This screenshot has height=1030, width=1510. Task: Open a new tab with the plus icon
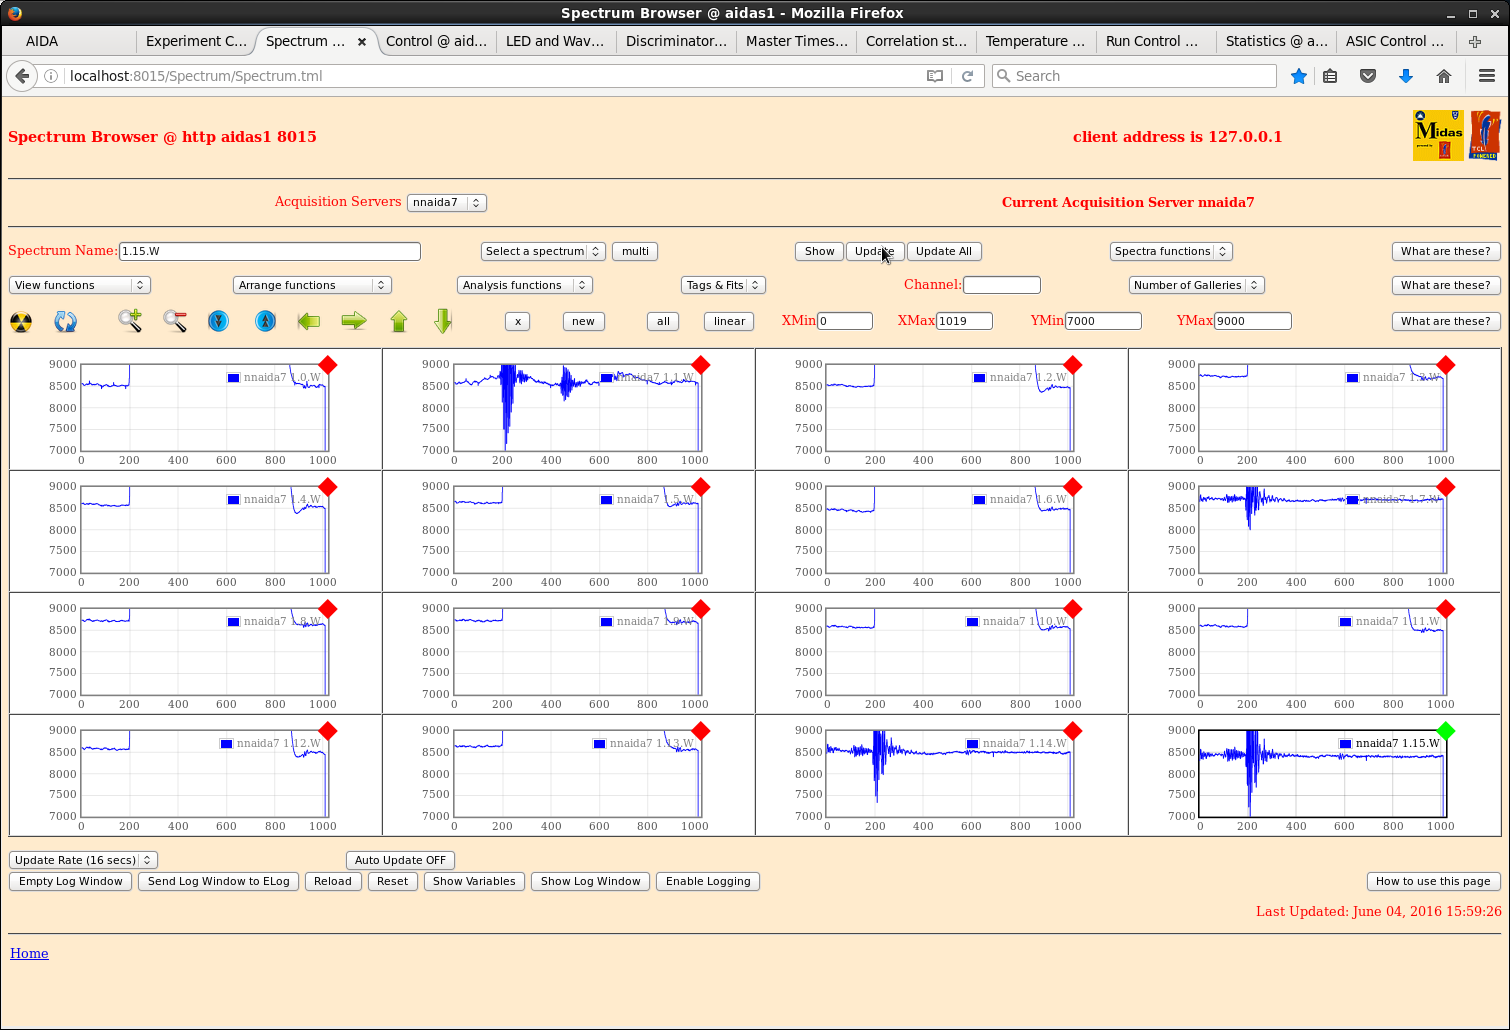click(x=1475, y=41)
